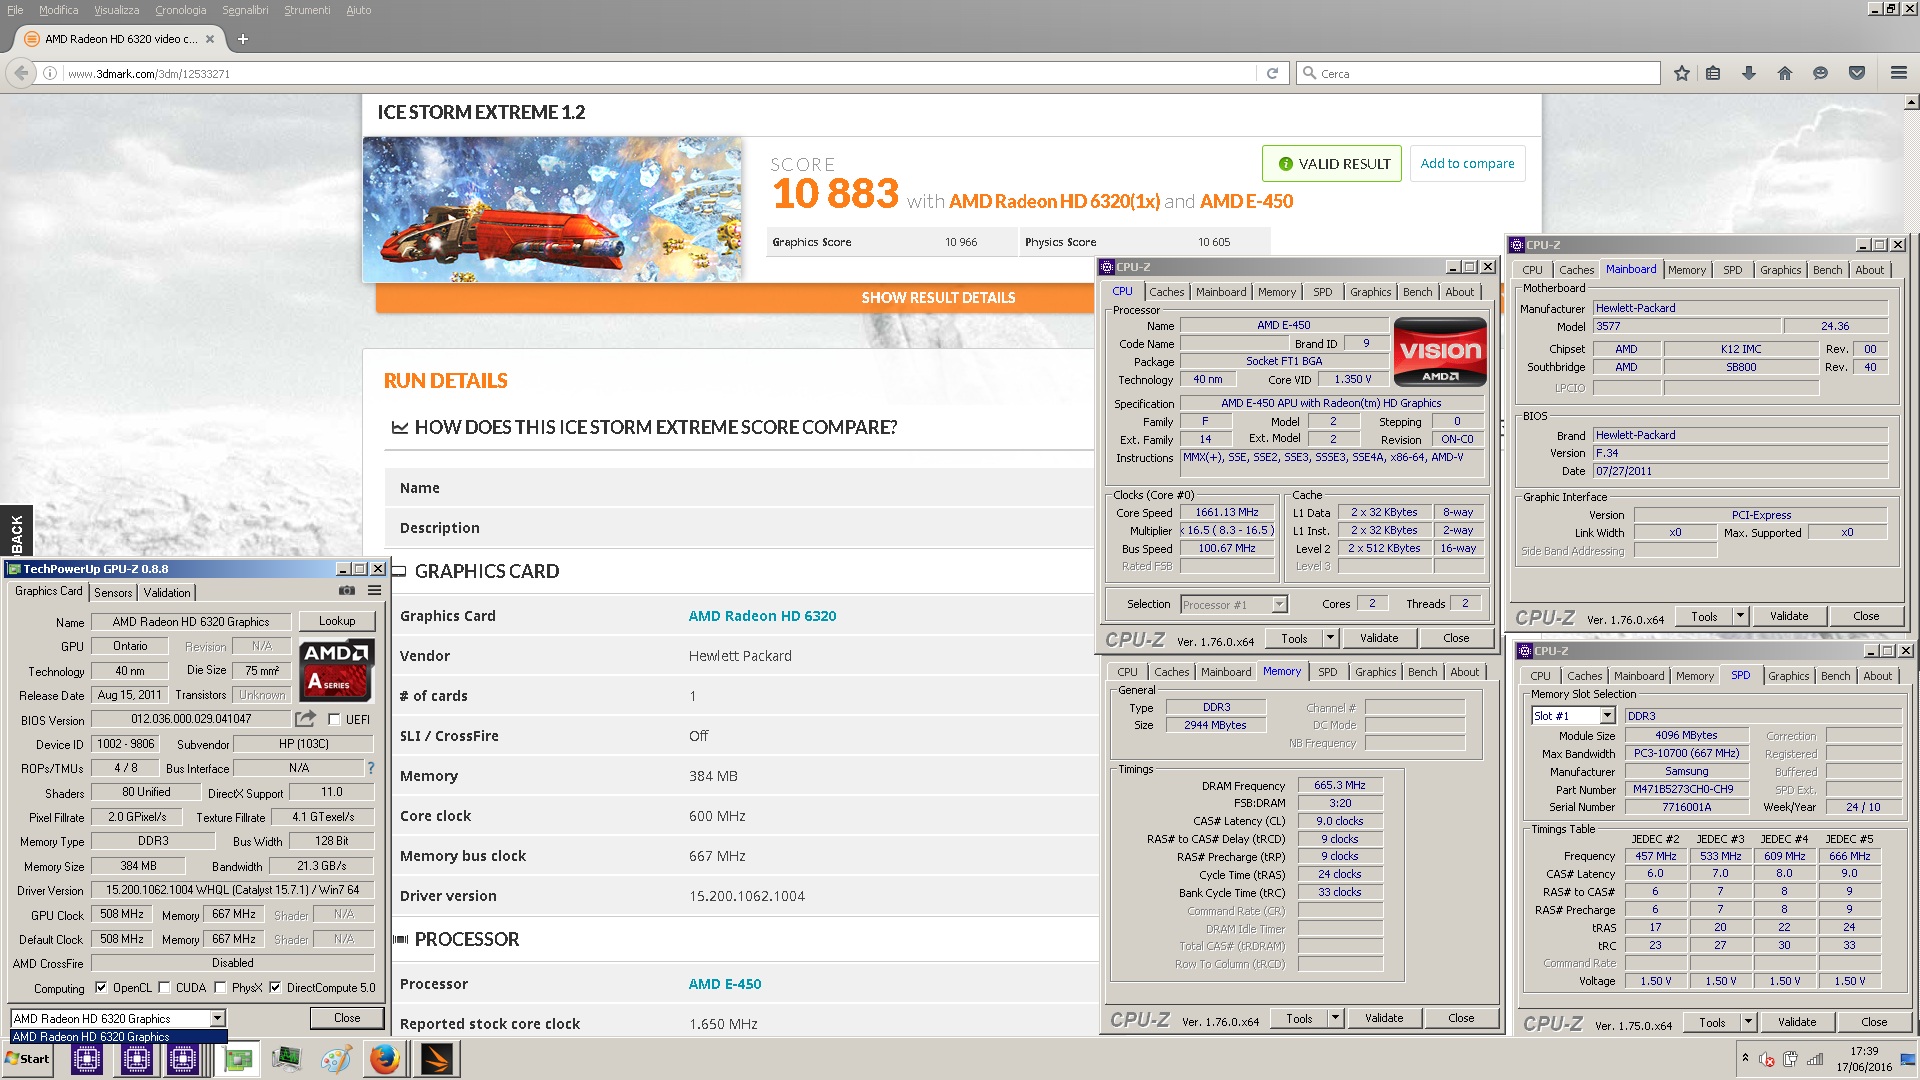Click the reload page icon in address bar
Image resolution: width=1920 pixels, height=1080 pixels.
[x=1272, y=73]
